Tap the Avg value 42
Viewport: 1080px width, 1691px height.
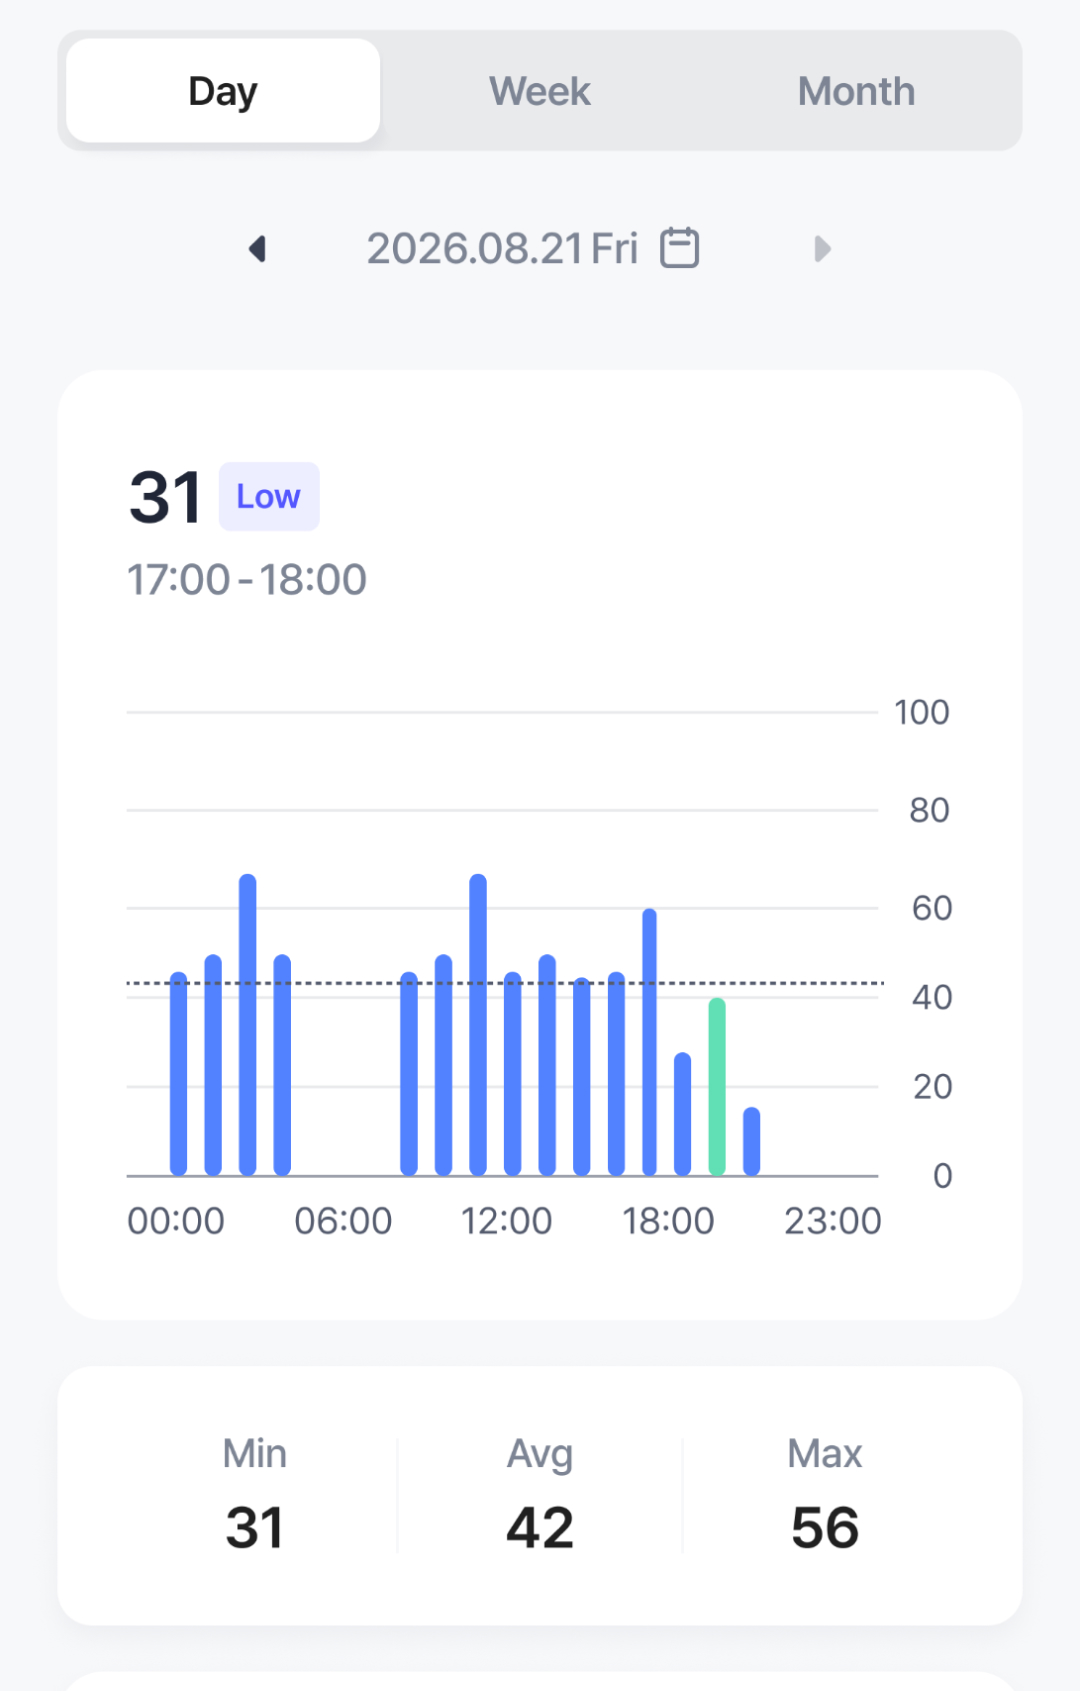pos(540,1527)
